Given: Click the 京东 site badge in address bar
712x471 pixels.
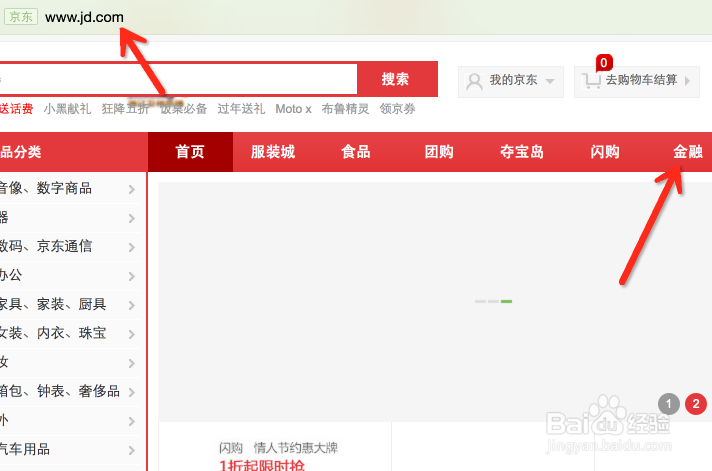Looking at the screenshot, I should click(x=21, y=17).
